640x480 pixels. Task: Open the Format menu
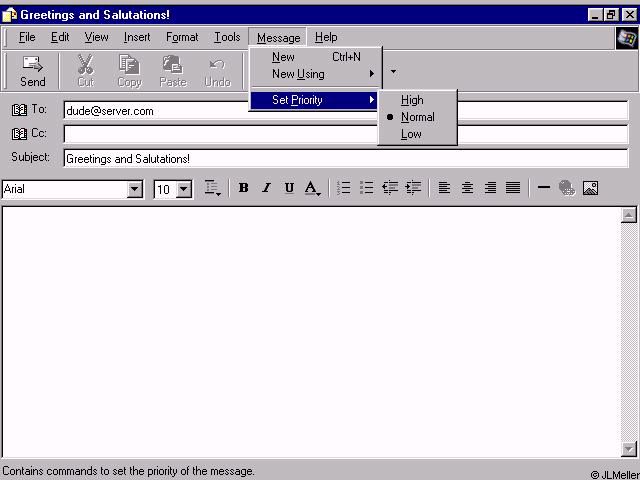pyautogui.click(x=182, y=37)
